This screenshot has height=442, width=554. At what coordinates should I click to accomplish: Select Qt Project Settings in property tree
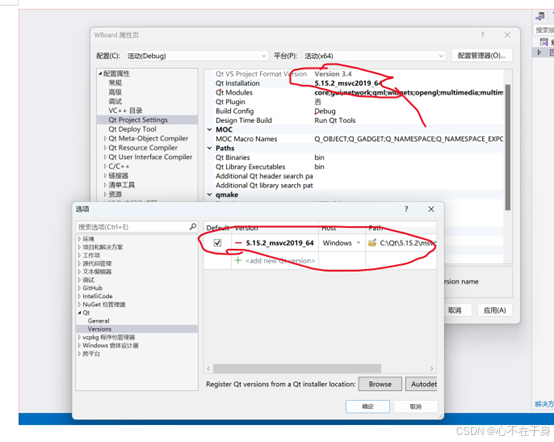[138, 120]
